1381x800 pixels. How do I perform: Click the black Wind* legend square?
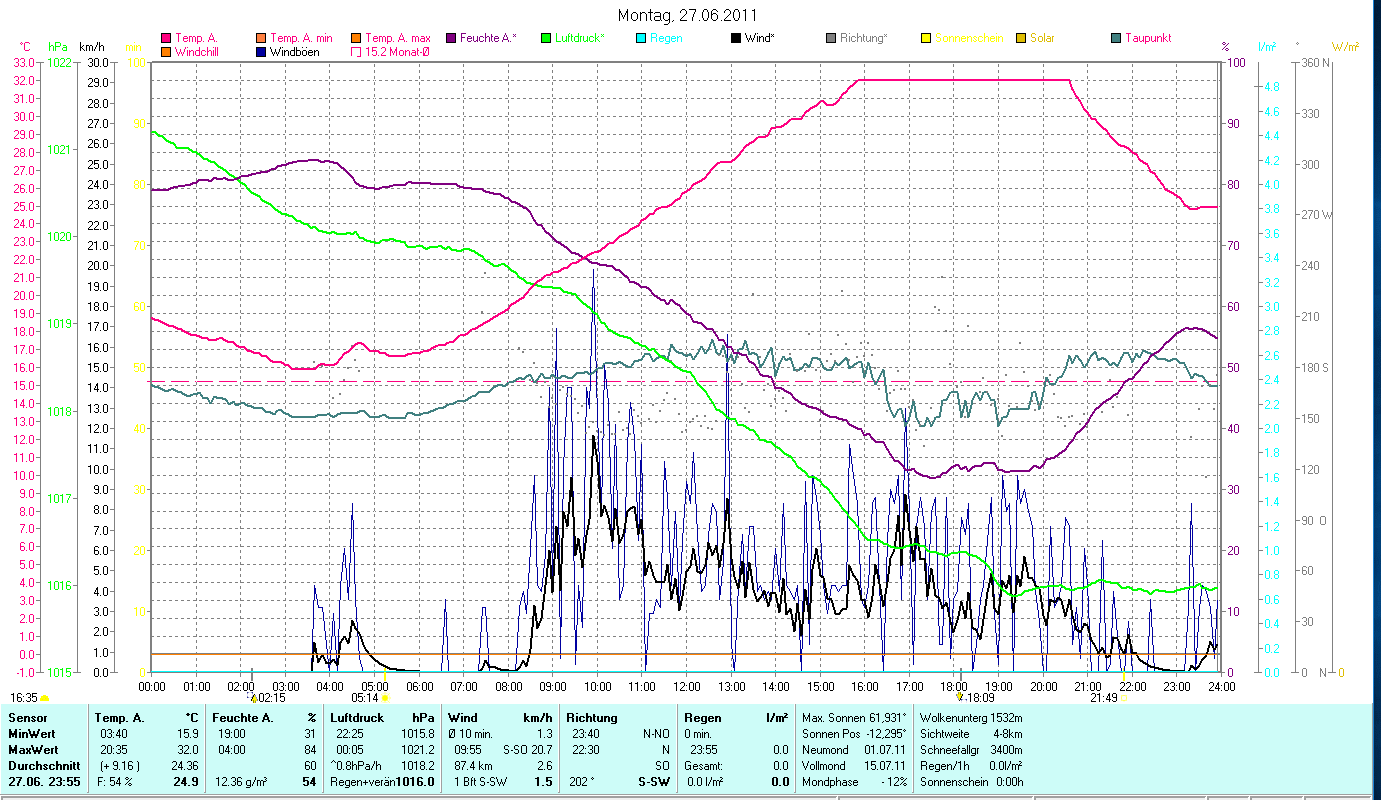click(x=736, y=38)
